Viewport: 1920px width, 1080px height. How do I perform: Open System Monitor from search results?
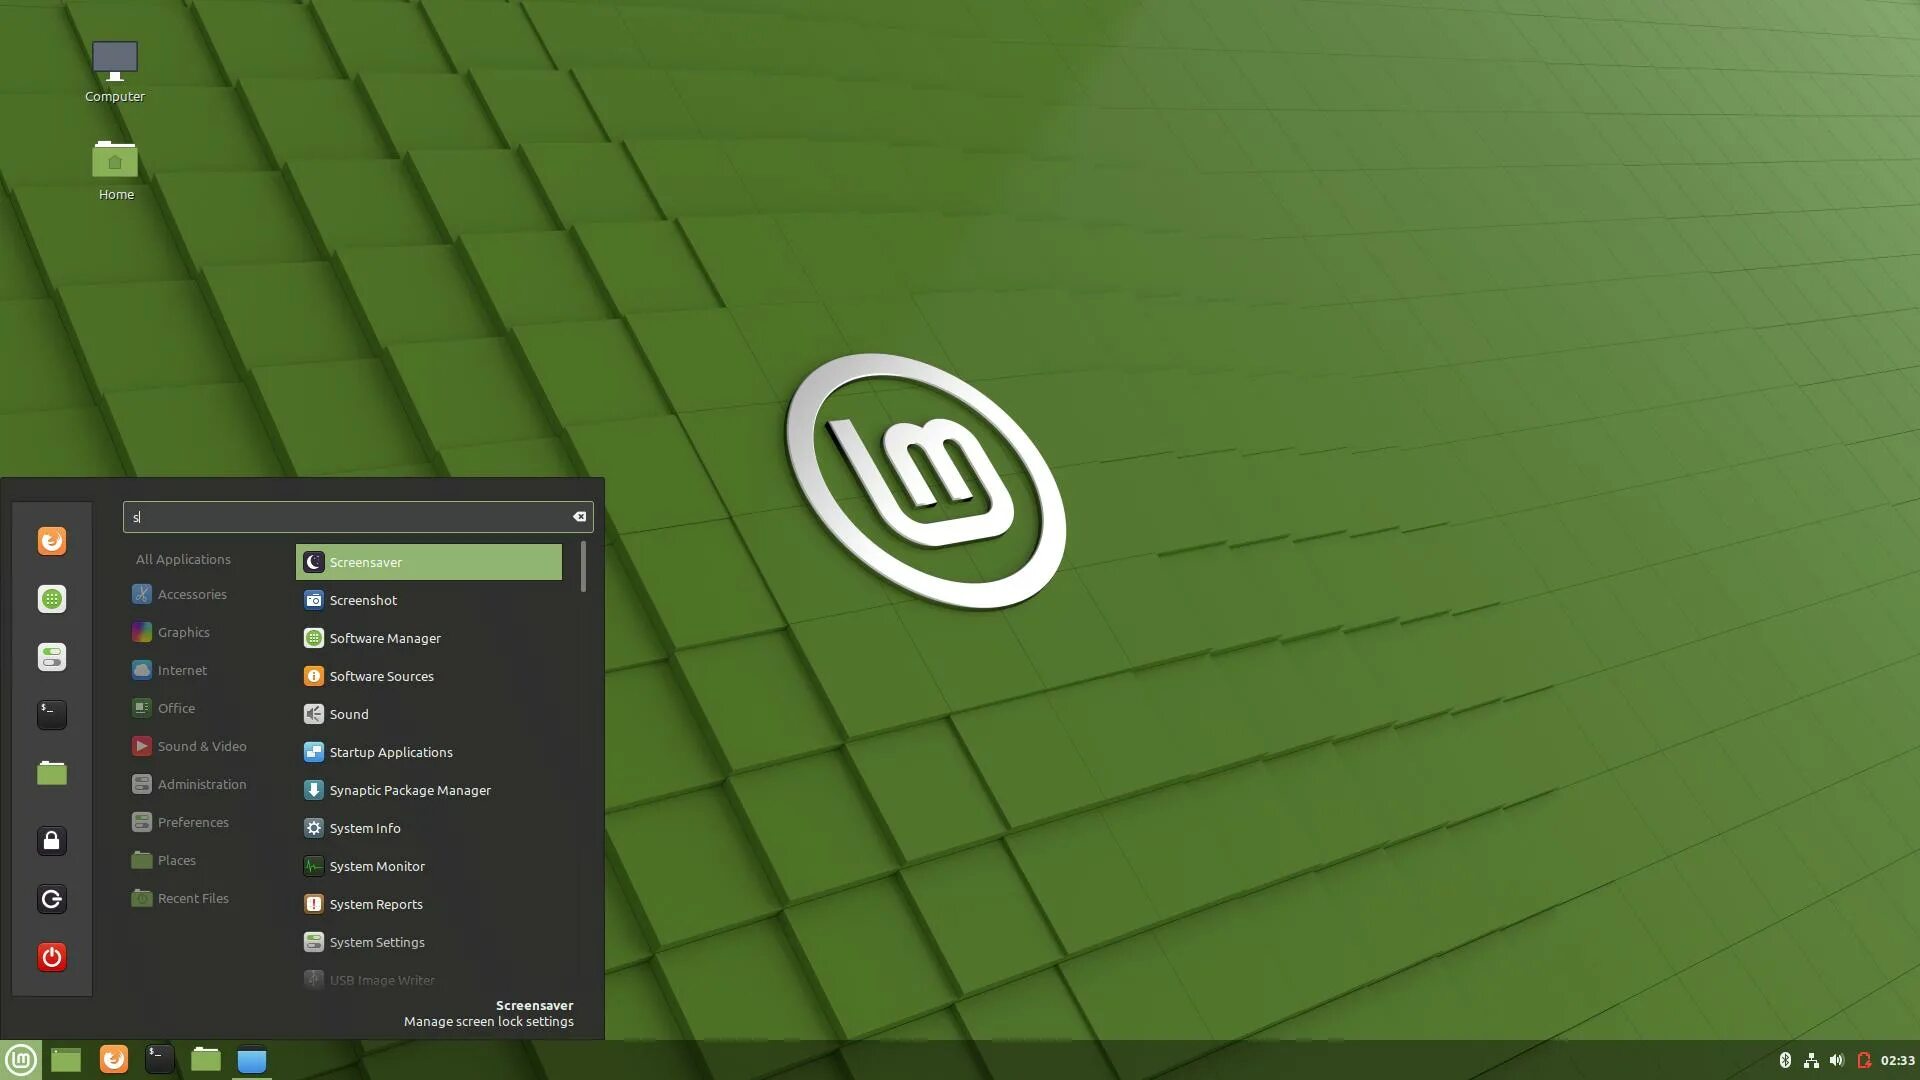point(377,866)
